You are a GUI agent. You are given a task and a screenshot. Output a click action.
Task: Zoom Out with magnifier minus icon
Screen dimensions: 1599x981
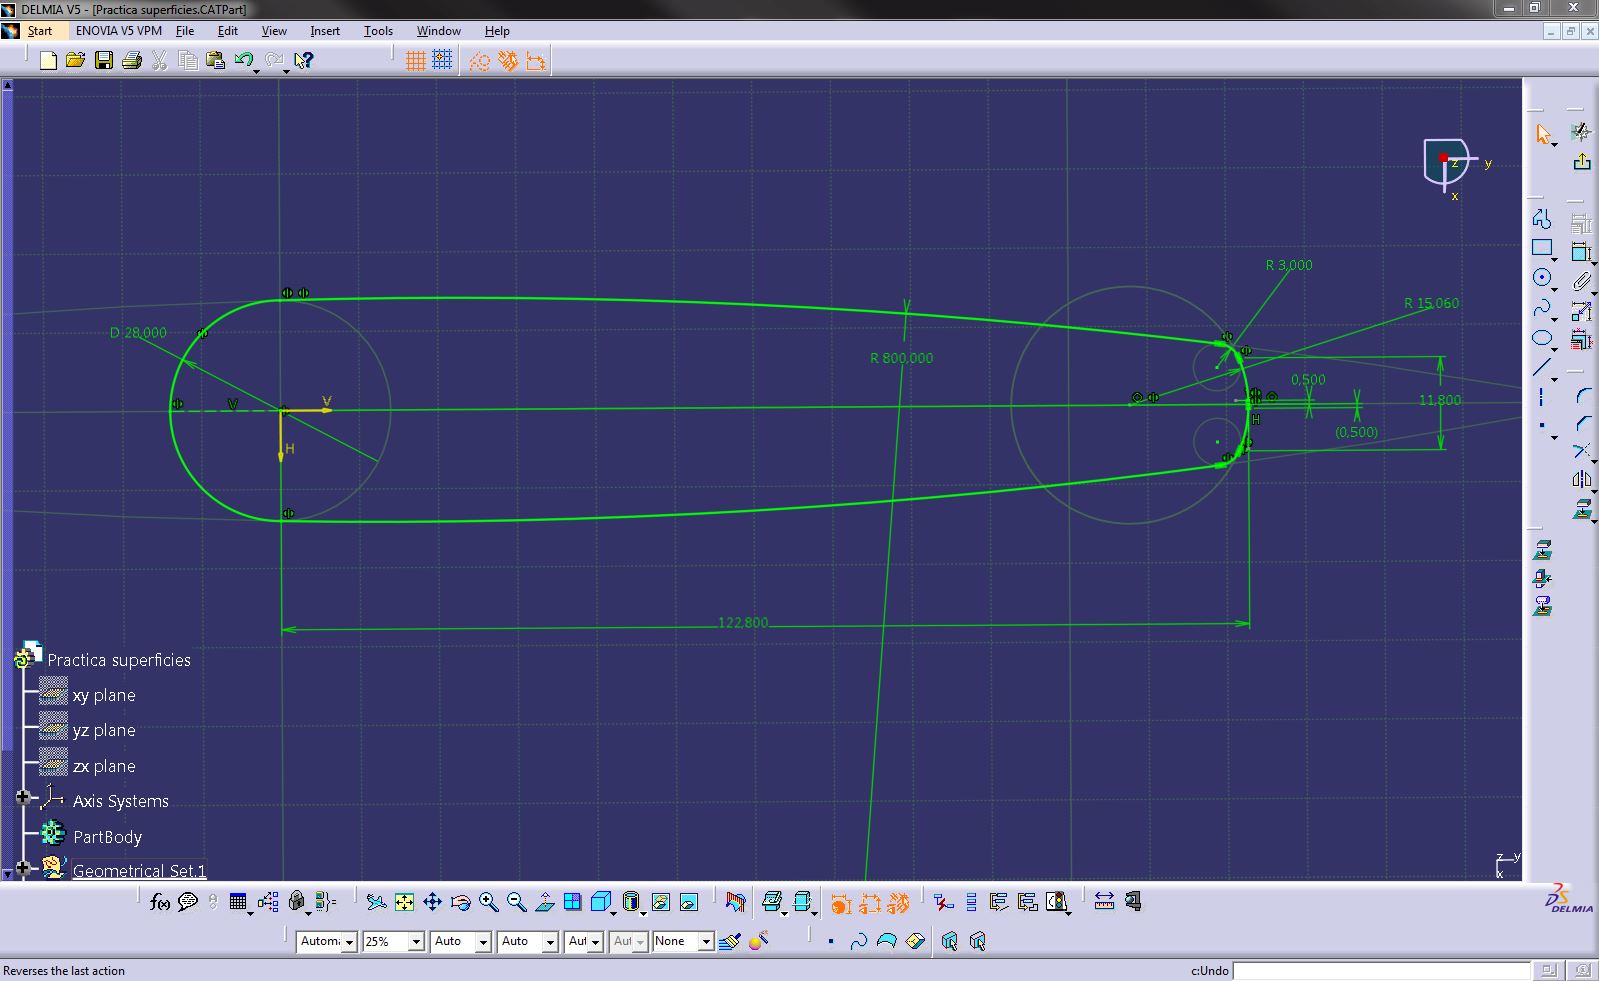tap(516, 902)
